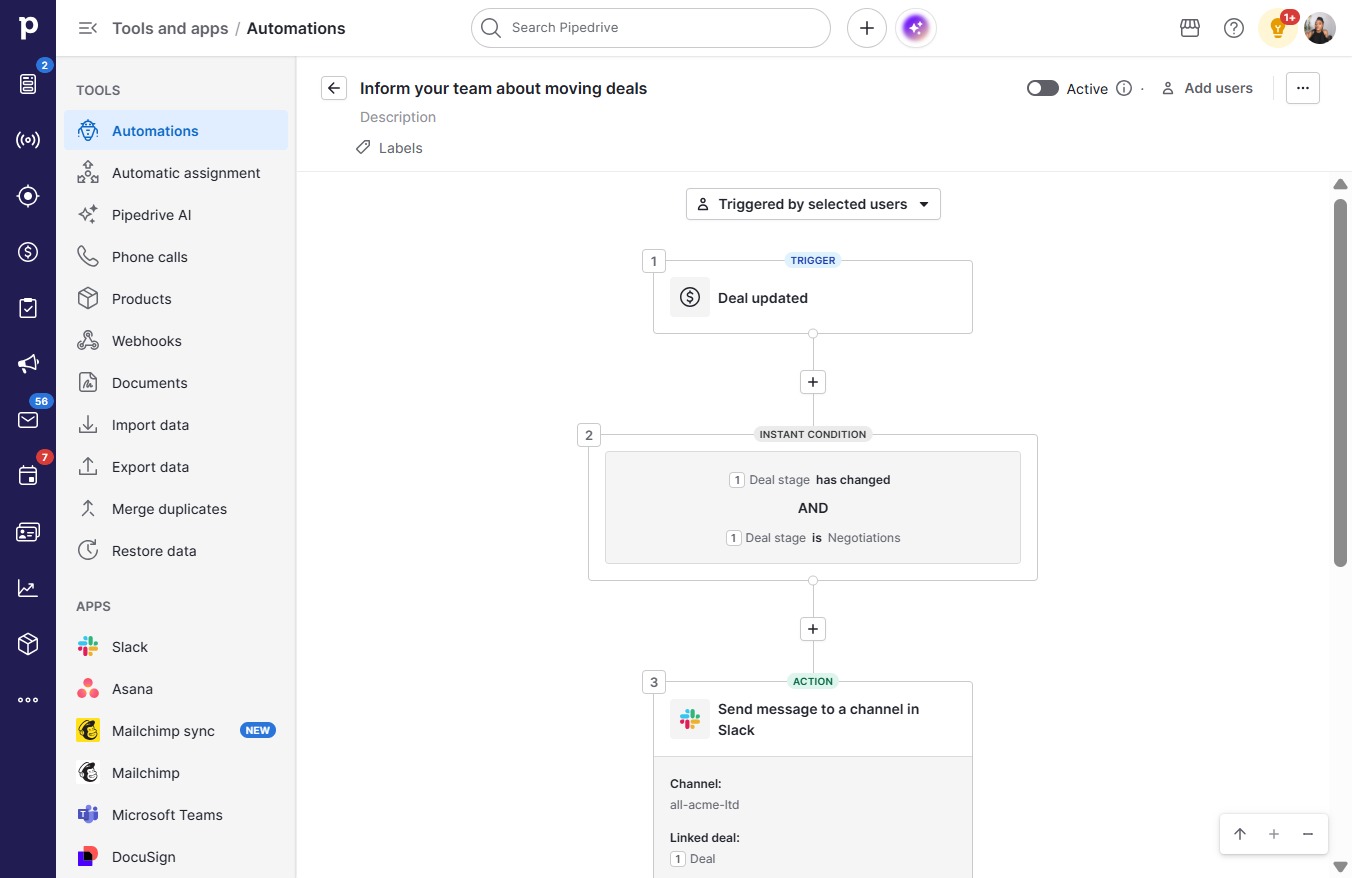Open the More ellipsis in navigation rail
Viewport: 1352px width, 878px height.
click(28, 700)
